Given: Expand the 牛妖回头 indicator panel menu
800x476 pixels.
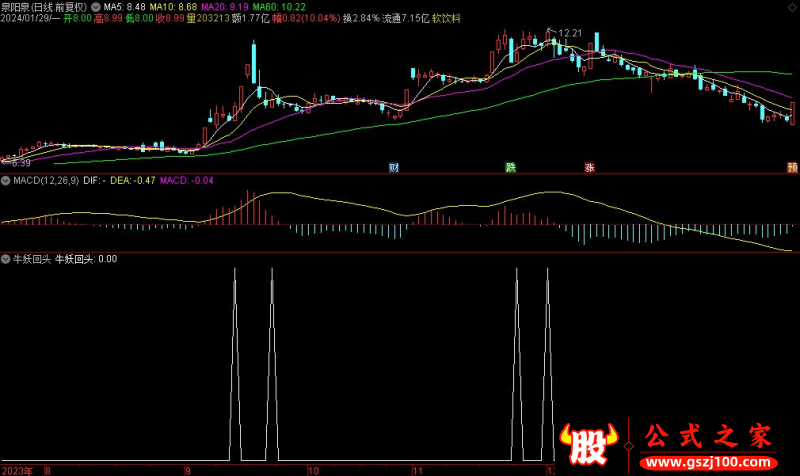Looking at the screenshot, I should 6,258.
